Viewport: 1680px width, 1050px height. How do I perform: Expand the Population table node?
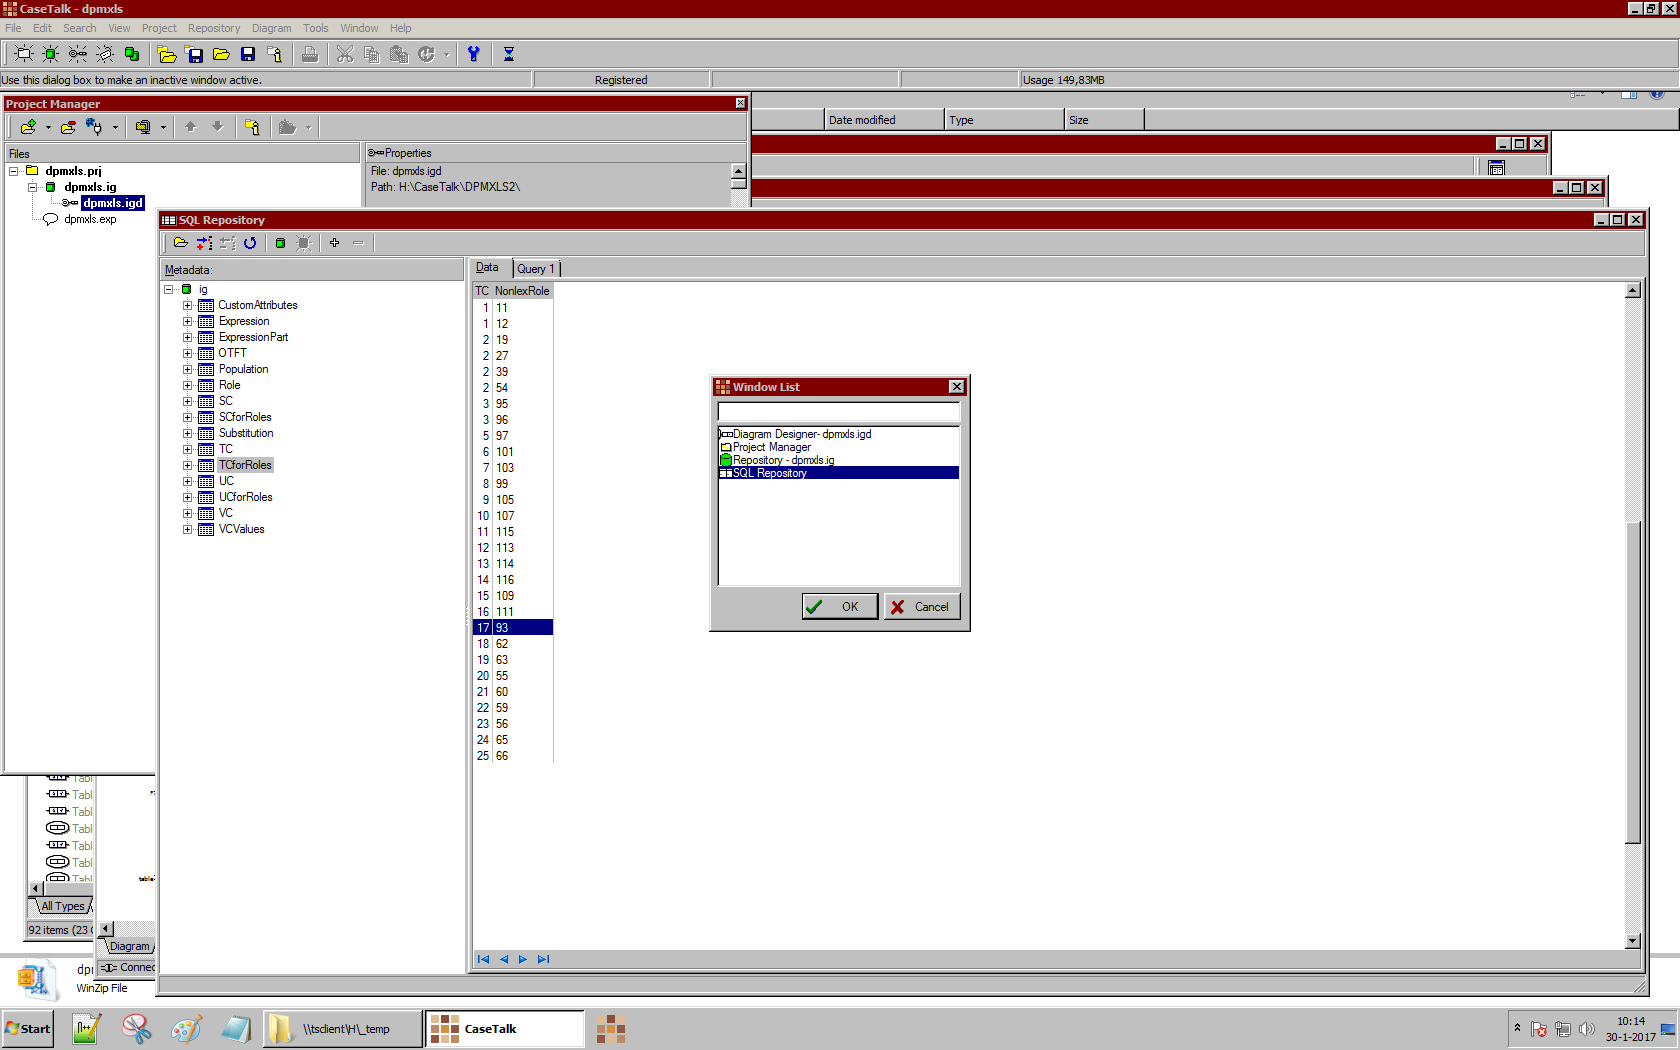(x=187, y=369)
